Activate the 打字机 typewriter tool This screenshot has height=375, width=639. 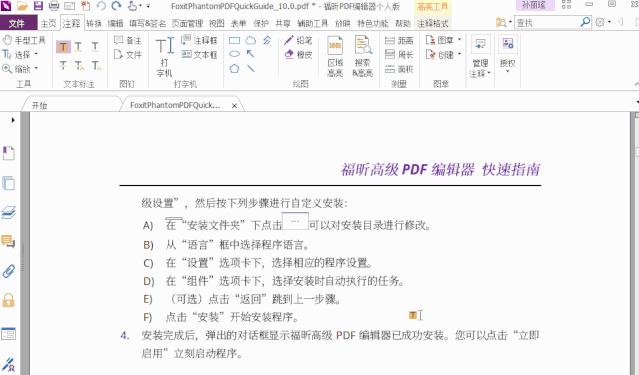[165, 56]
